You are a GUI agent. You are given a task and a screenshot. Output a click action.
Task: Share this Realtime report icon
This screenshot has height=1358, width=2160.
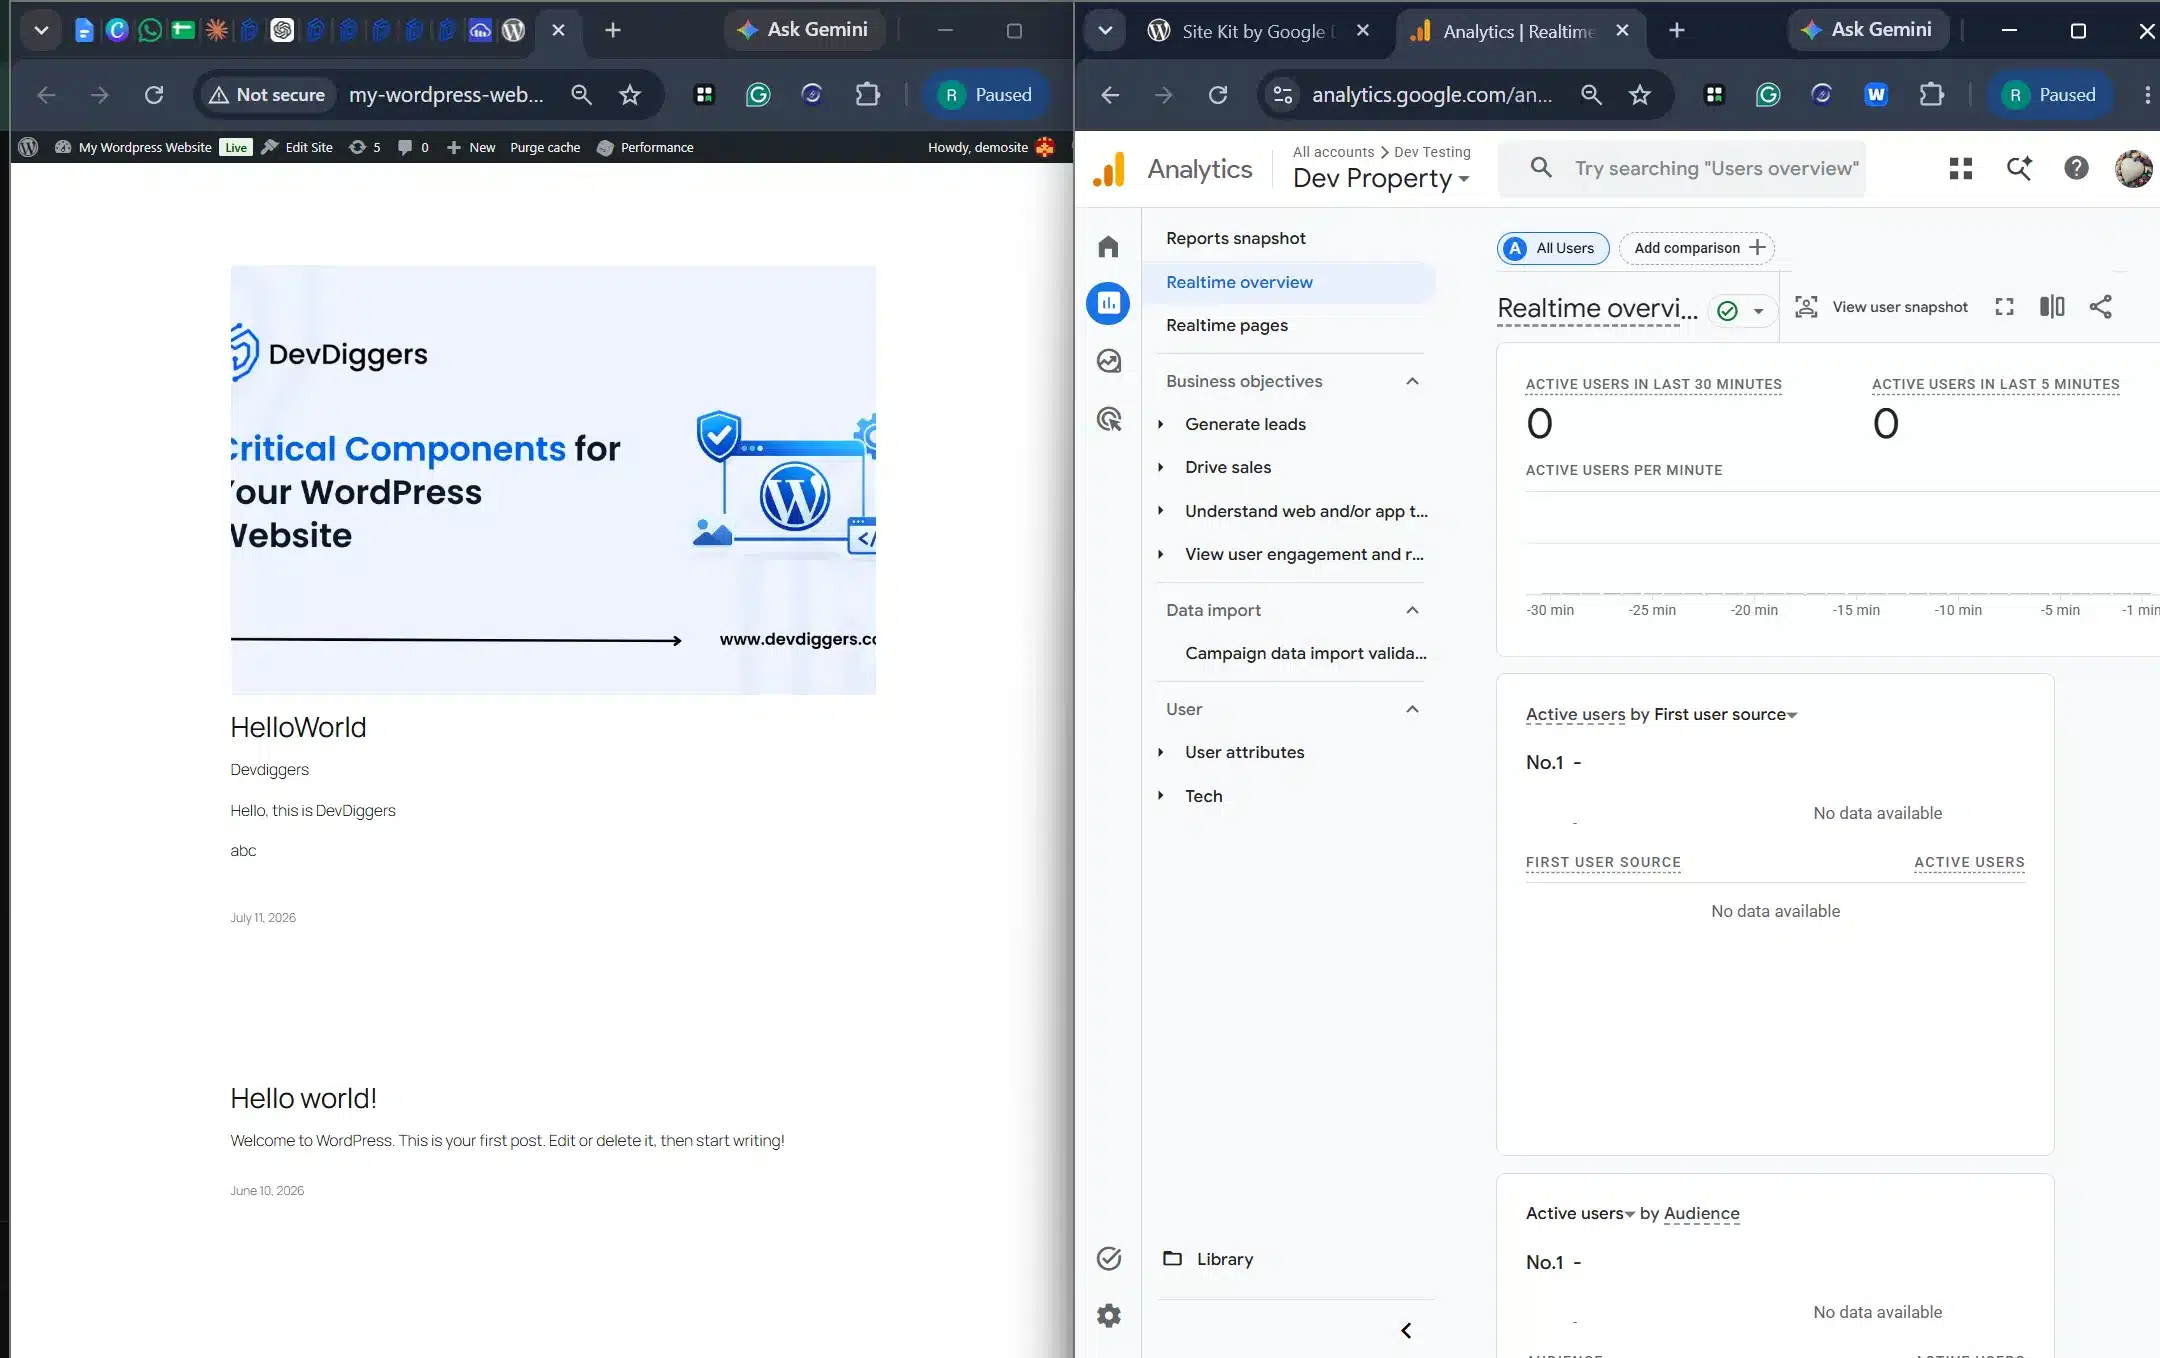[x=2101, y=307]
